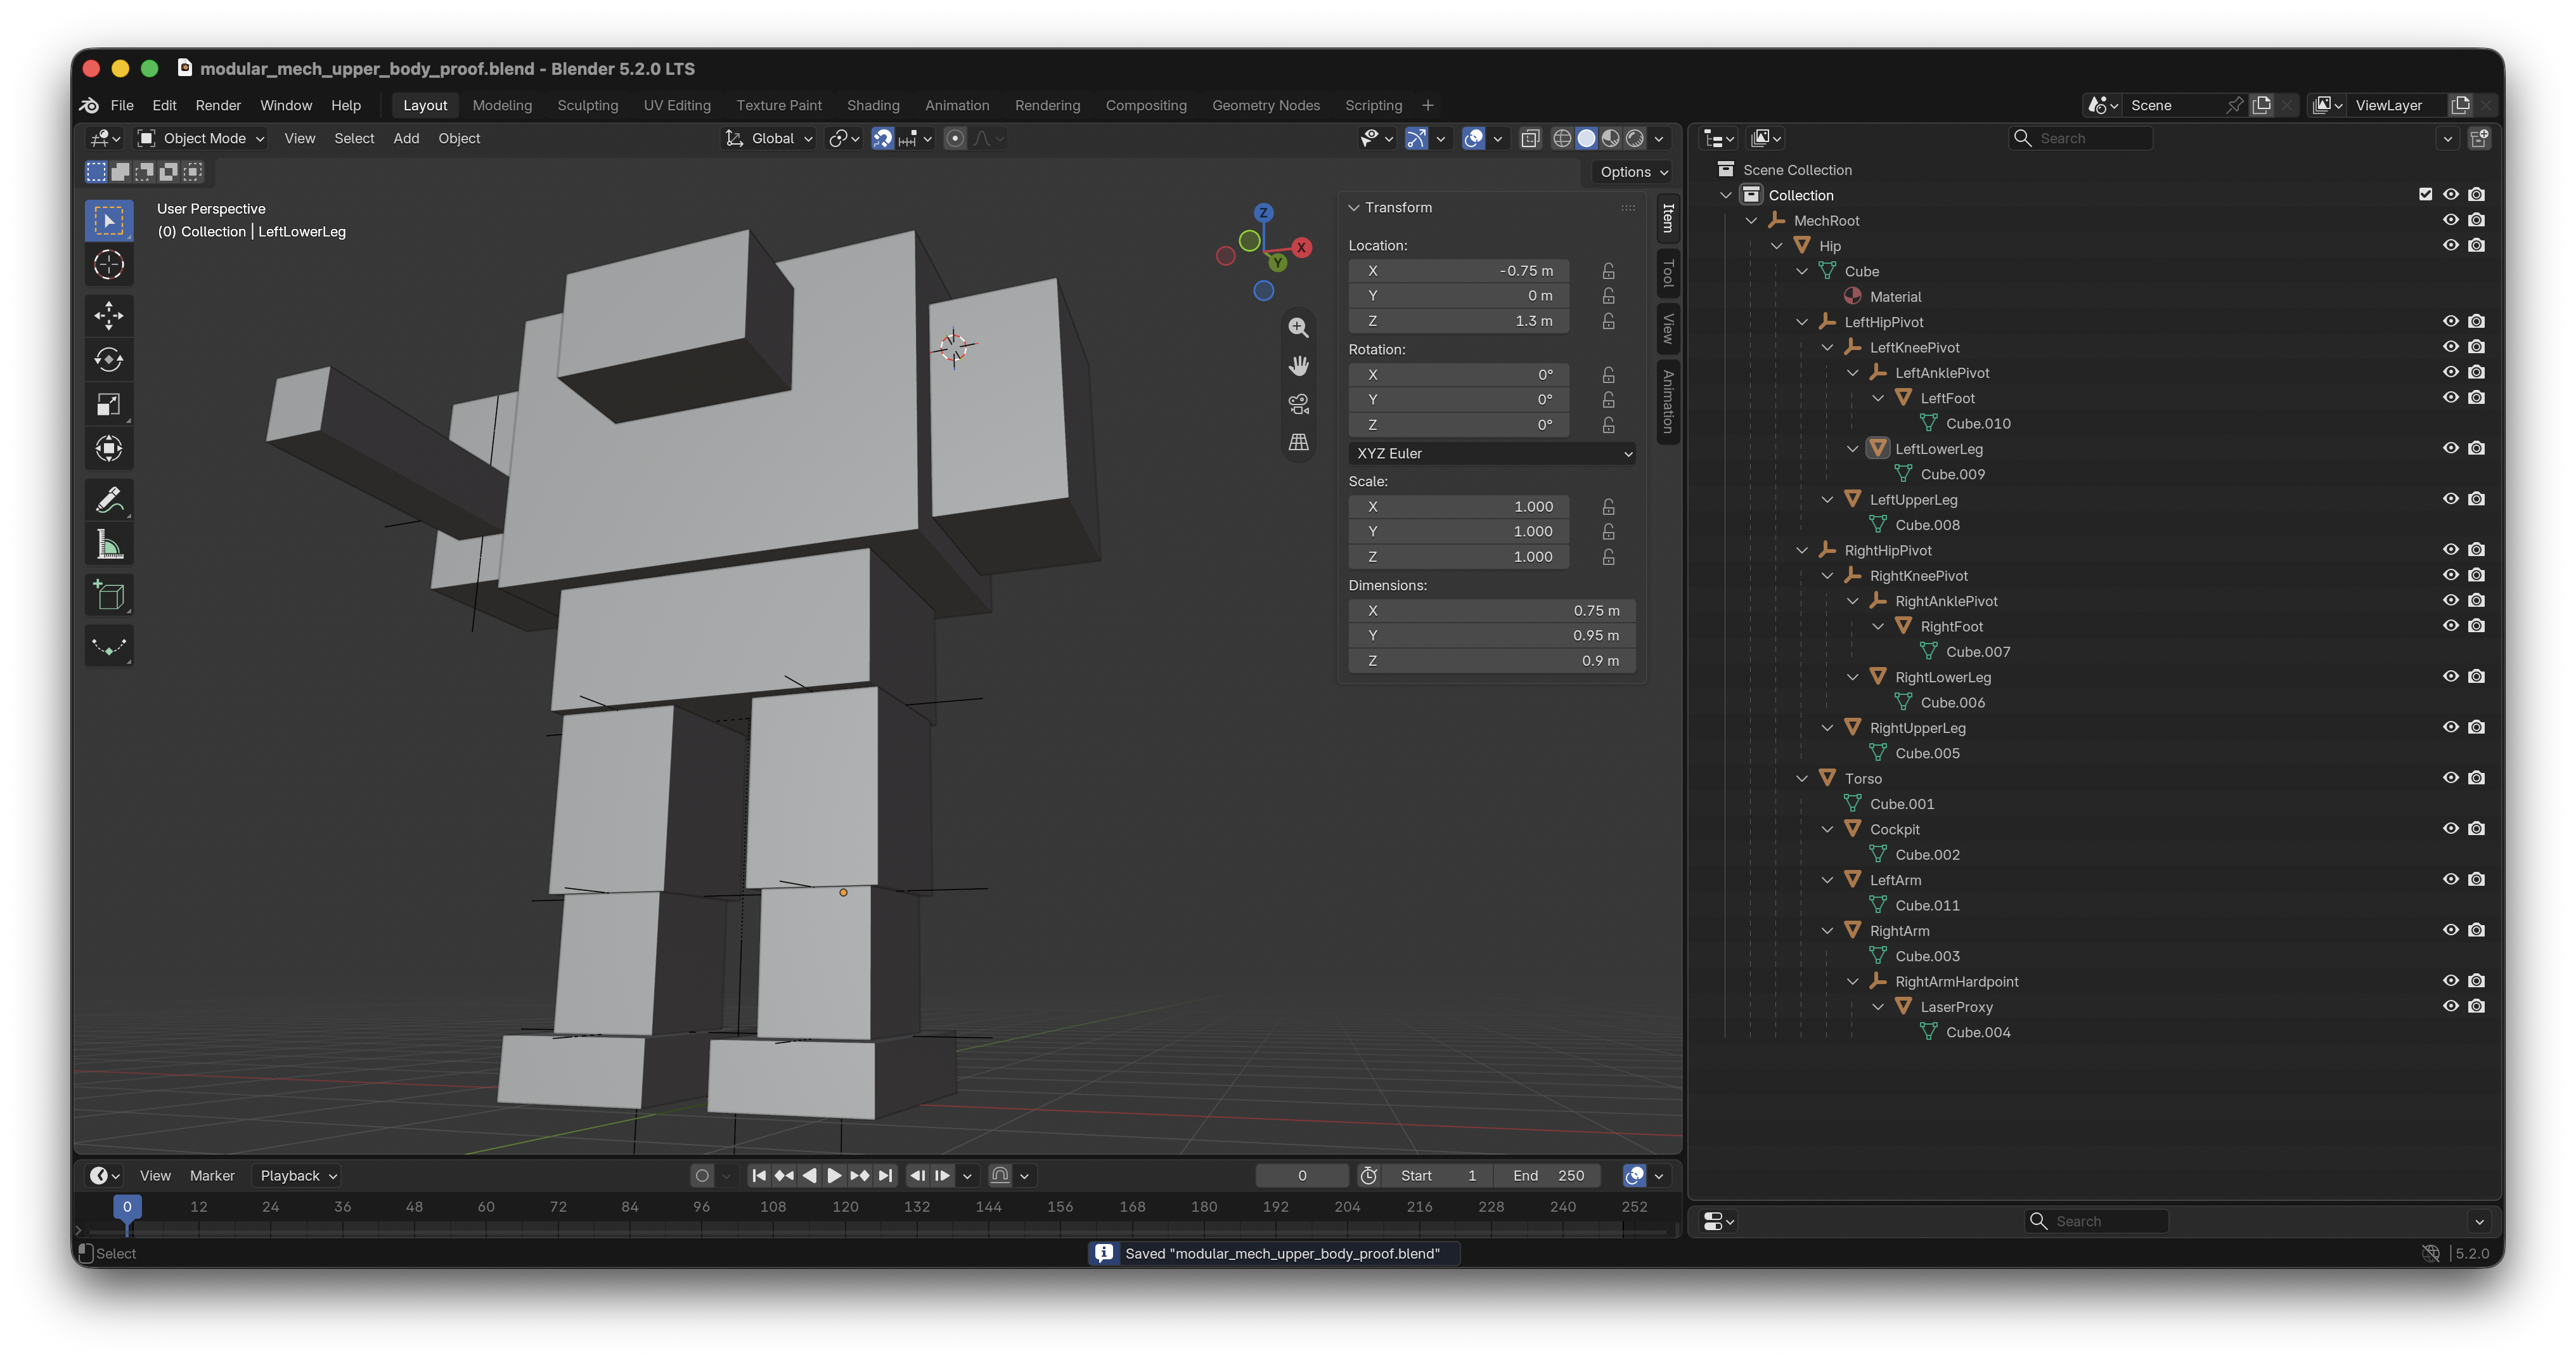
Task: Adjust the Dimensions Y value field
Action: (1492, 636)
